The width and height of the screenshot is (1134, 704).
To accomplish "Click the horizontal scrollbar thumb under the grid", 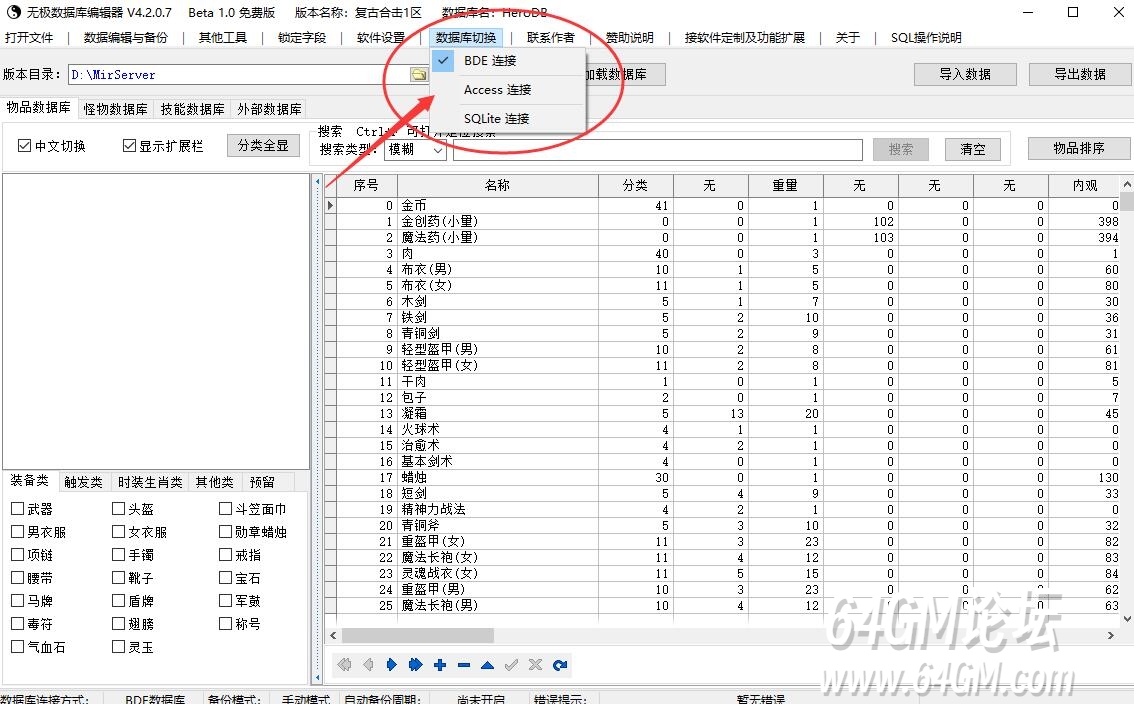I will click(x=417, y=635).
